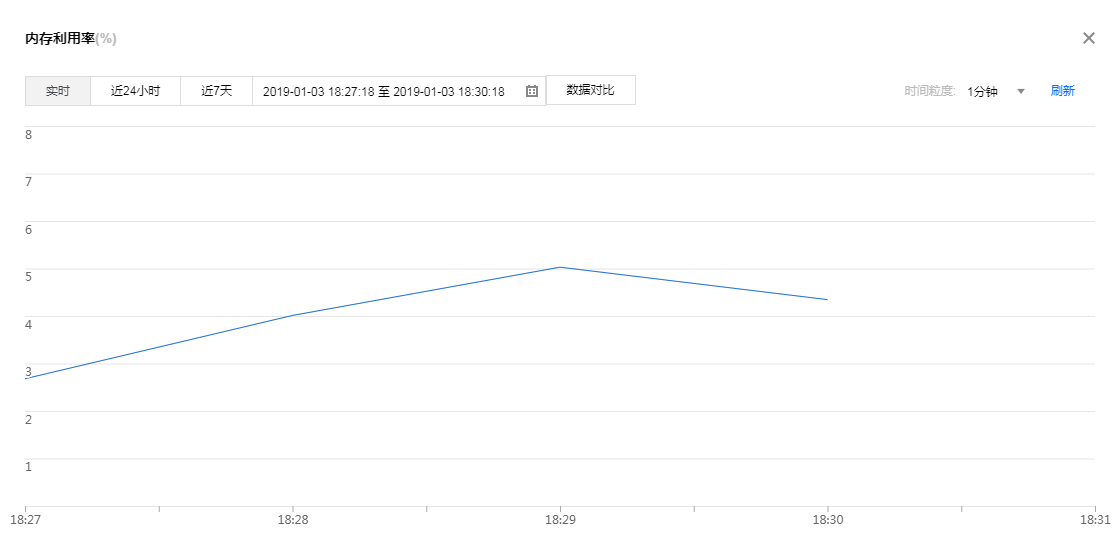Click the line peak at 18:29

coord(560,267)
